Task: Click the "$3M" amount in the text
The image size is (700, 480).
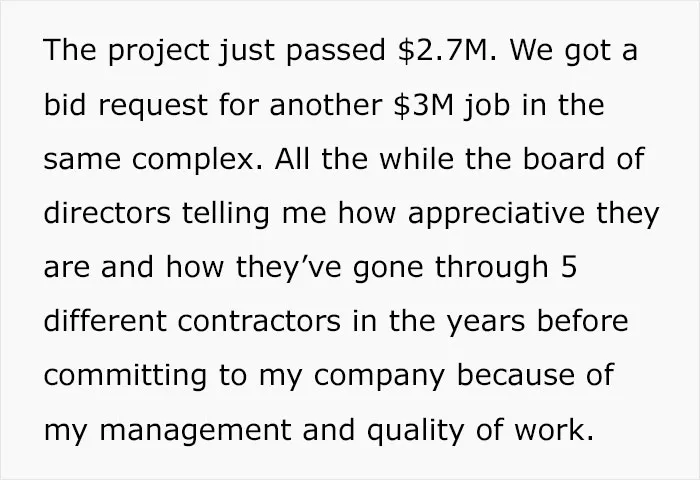Action: point(424,104)
